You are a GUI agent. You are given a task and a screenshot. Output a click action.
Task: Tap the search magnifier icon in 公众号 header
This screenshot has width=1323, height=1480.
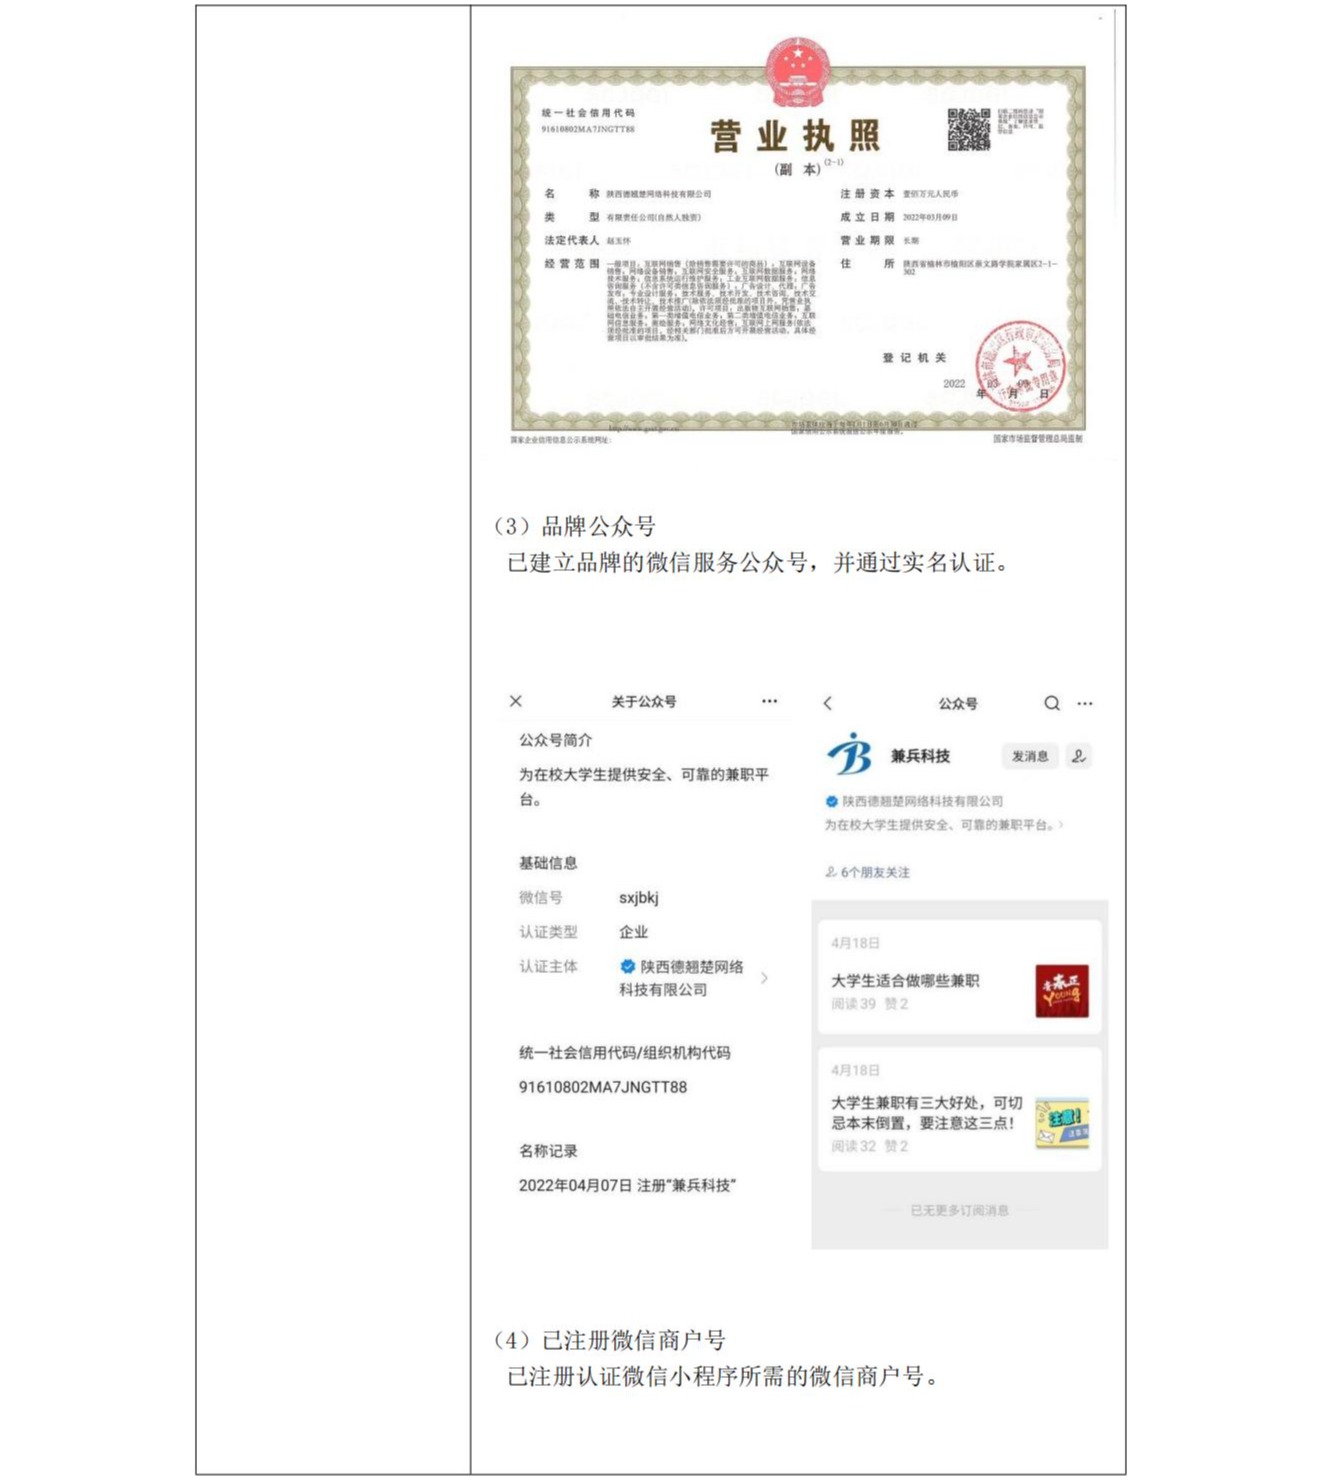(x=1052, y=703)
